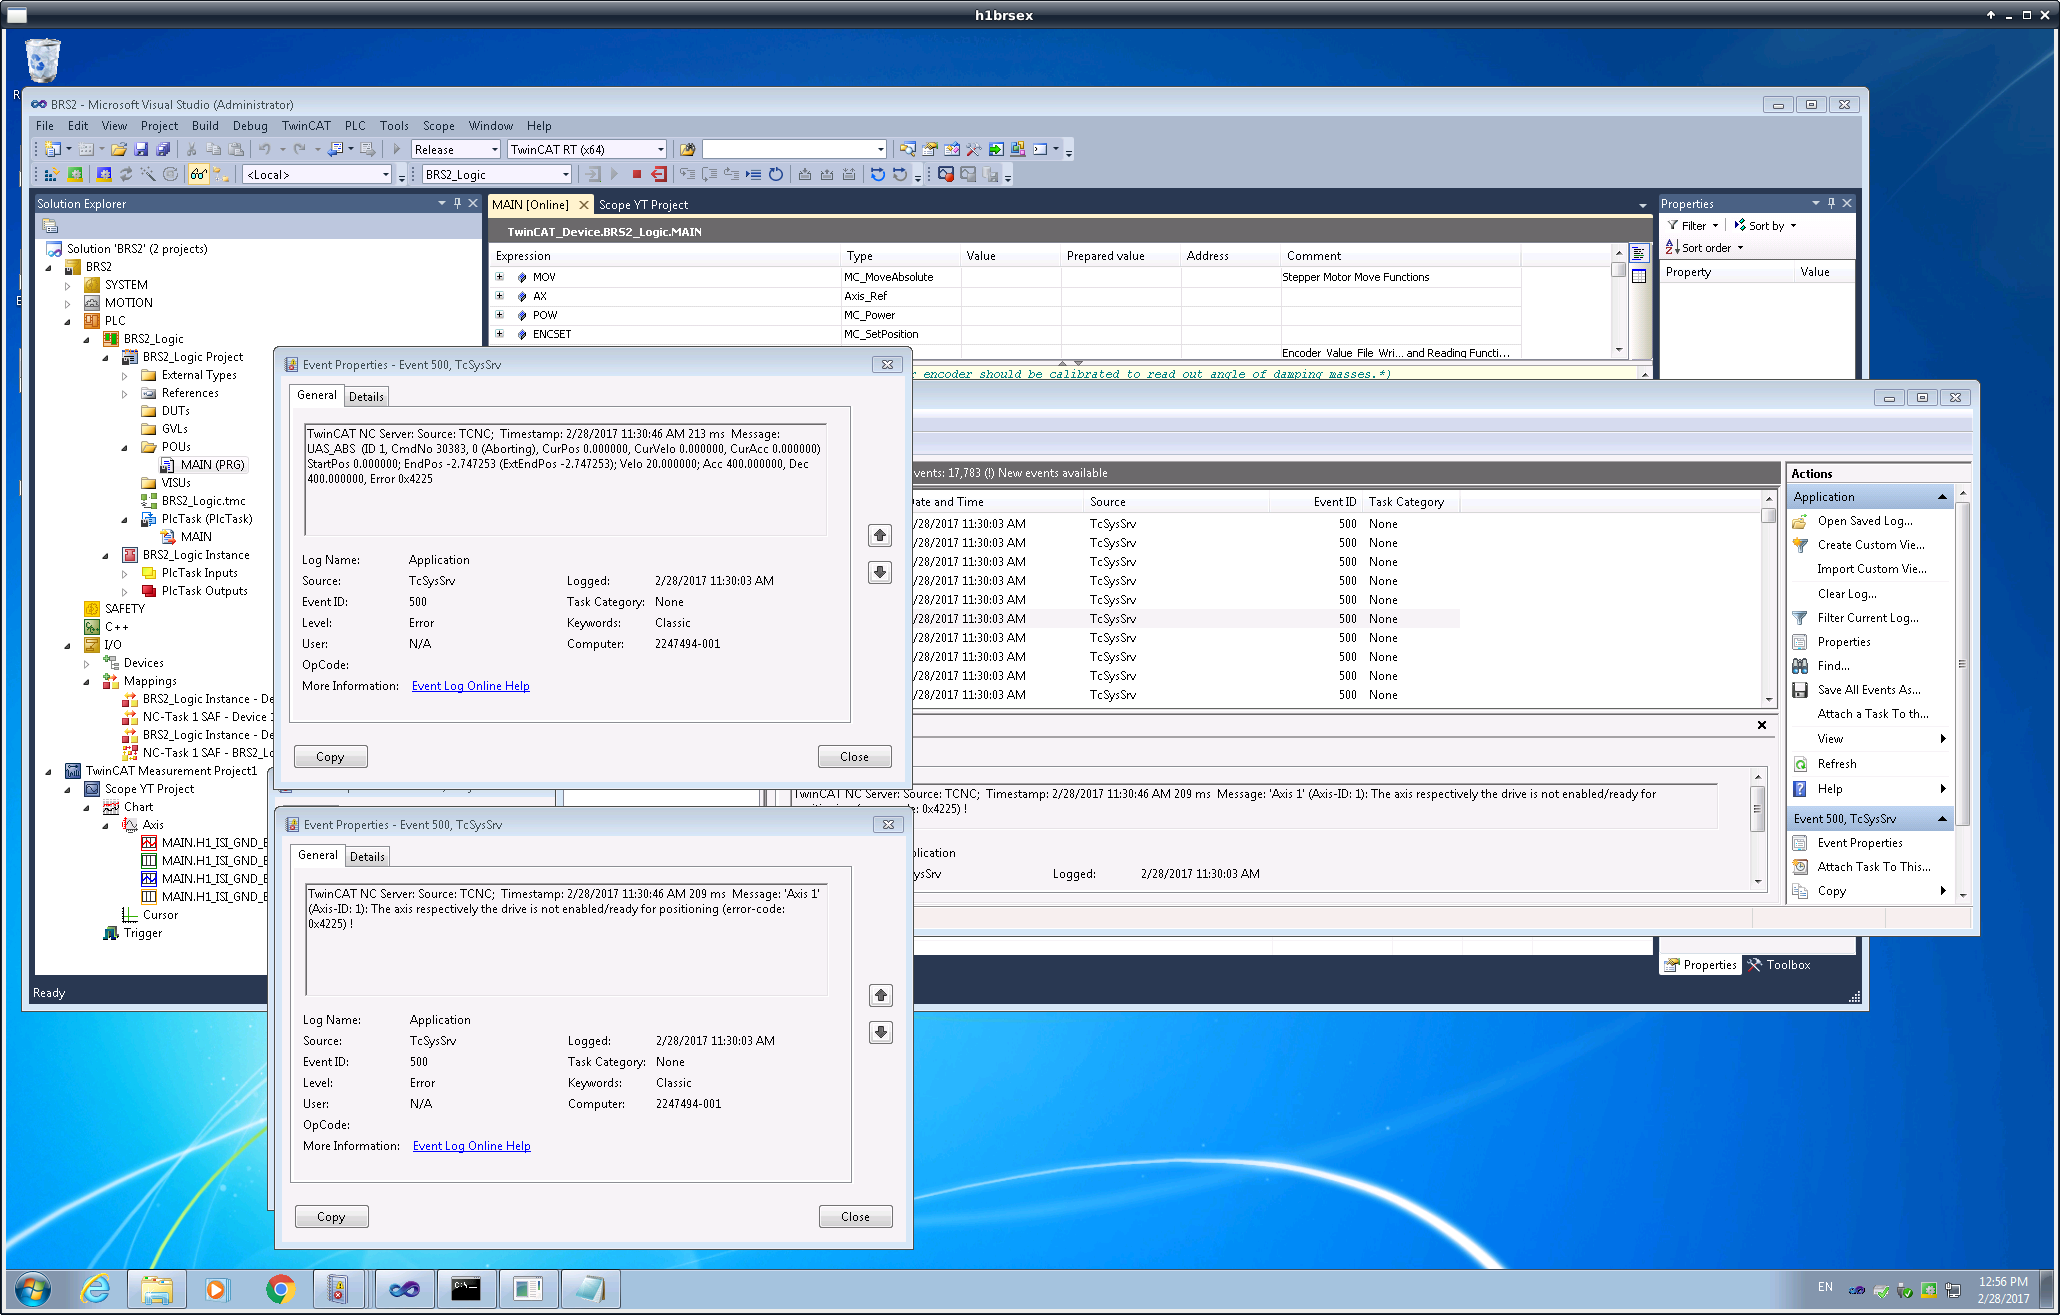Click the watch table scrollbar down arrow
The height and width of the screenshot is (1315, 2060).
click(1619, 350)
